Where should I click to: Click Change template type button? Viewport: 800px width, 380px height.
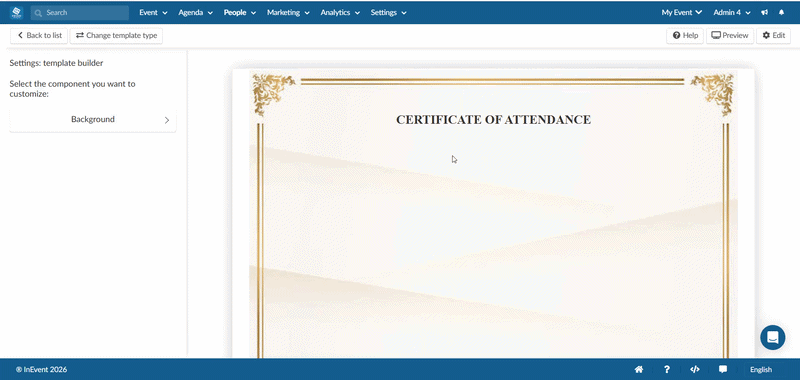pyautogui.click(x=116, y=36)
